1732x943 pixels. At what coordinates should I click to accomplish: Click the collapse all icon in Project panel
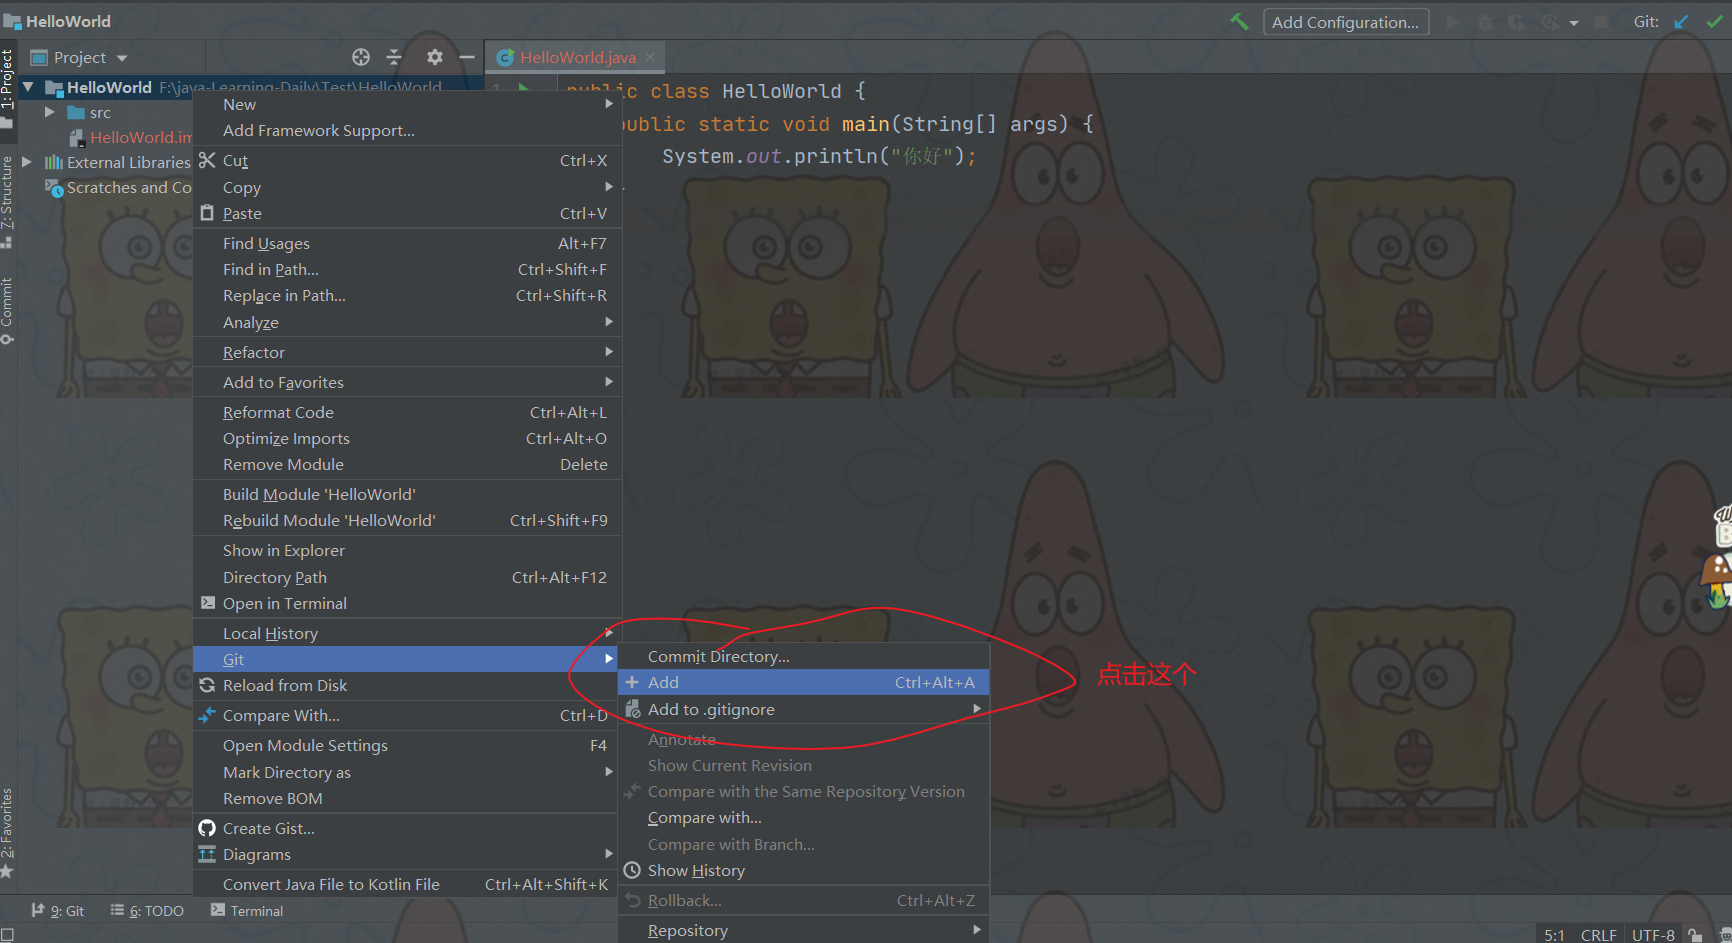tap(394, 57)
